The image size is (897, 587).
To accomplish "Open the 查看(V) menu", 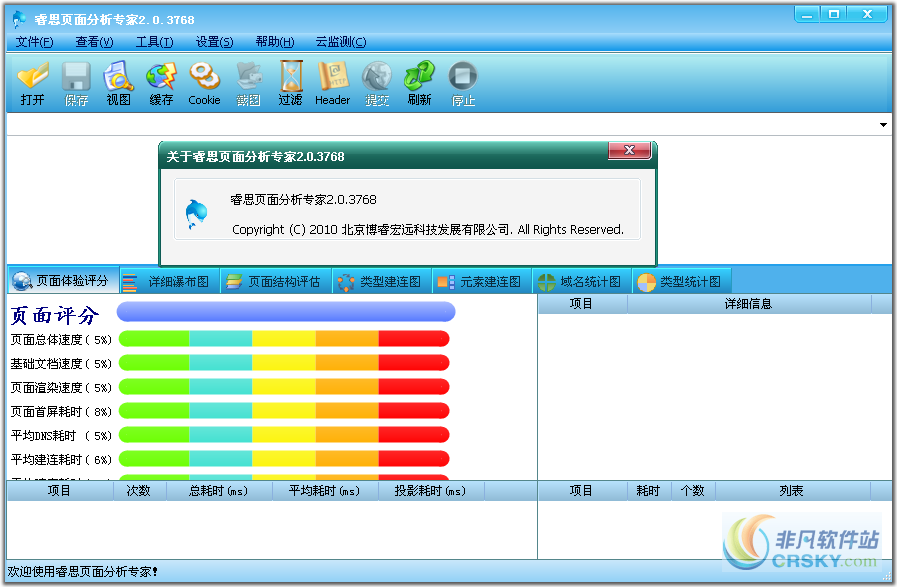I will tap(94, 42).
